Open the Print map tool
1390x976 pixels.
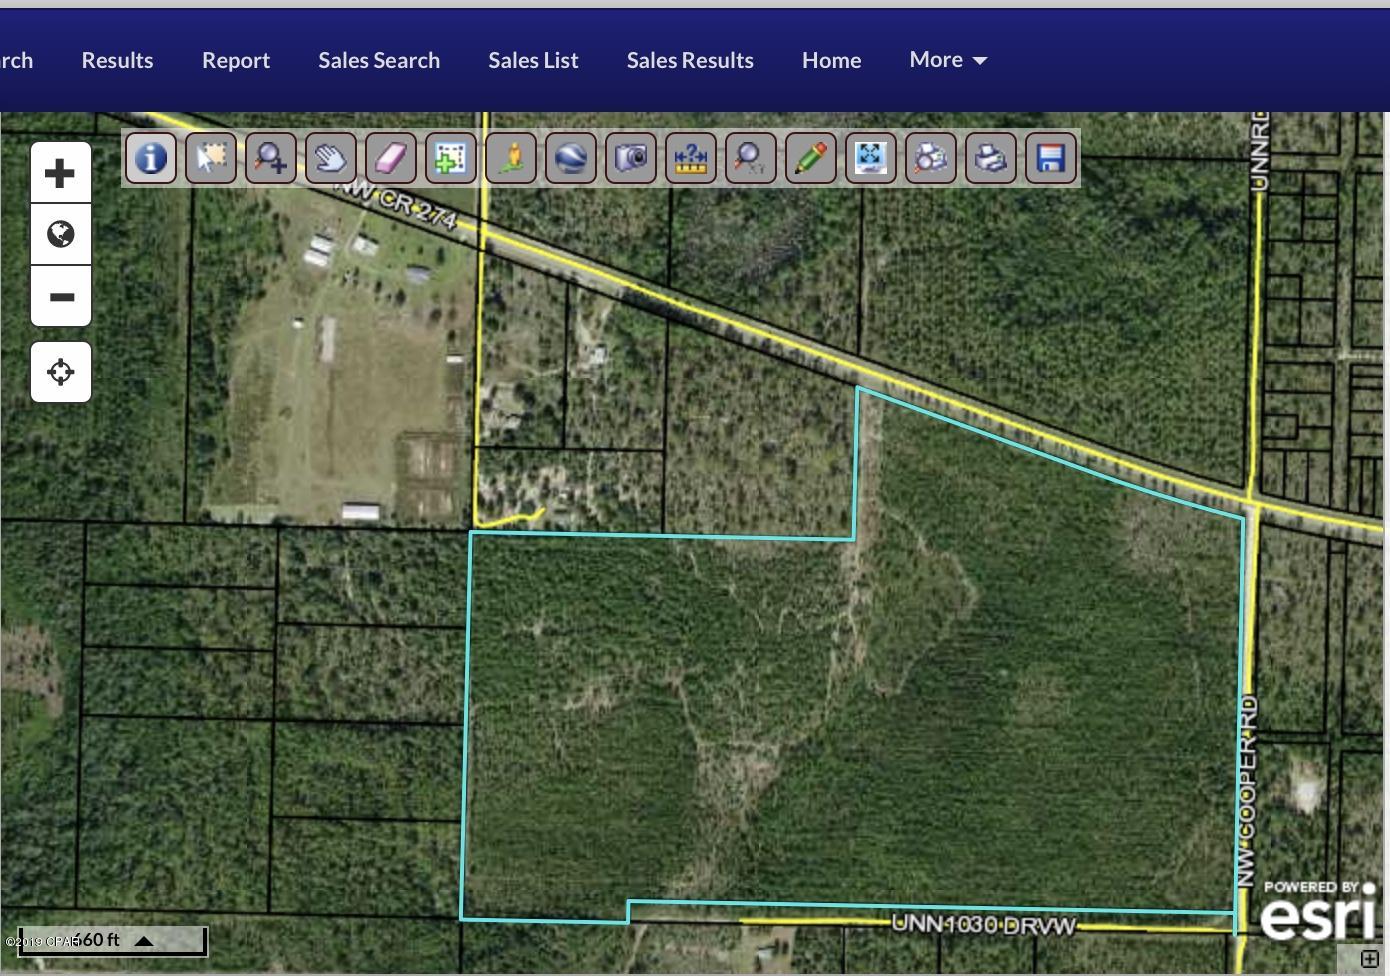pos(991,158)
